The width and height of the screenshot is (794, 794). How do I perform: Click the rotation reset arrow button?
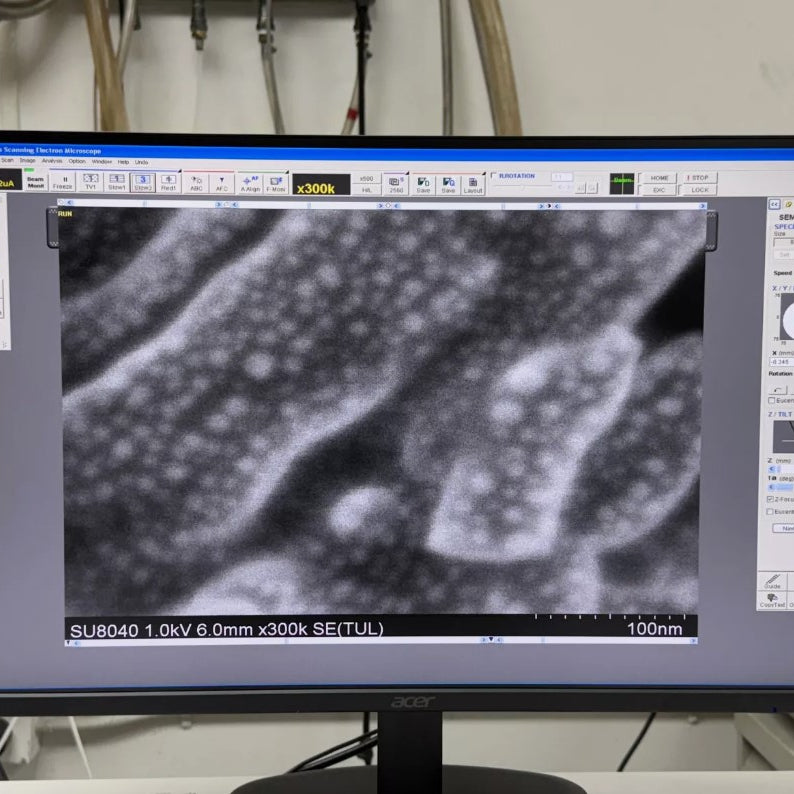778,388
